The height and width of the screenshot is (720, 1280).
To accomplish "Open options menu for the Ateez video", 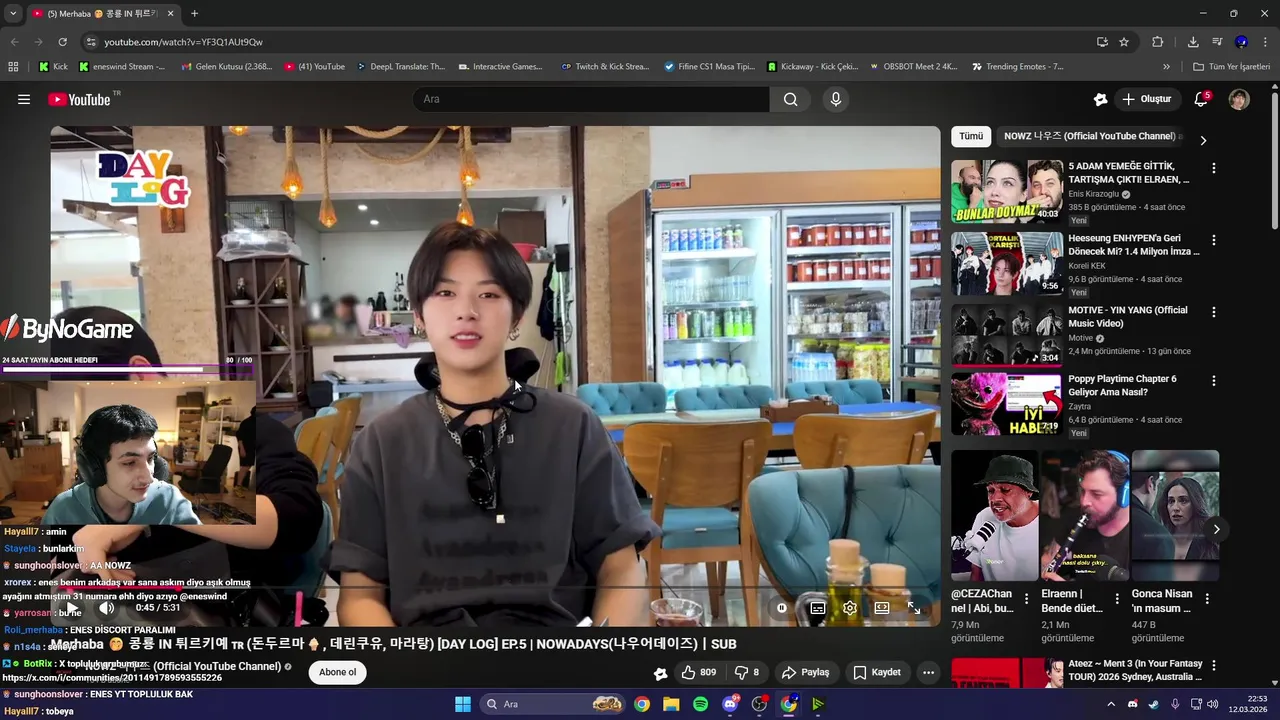I will point(1213,666).
